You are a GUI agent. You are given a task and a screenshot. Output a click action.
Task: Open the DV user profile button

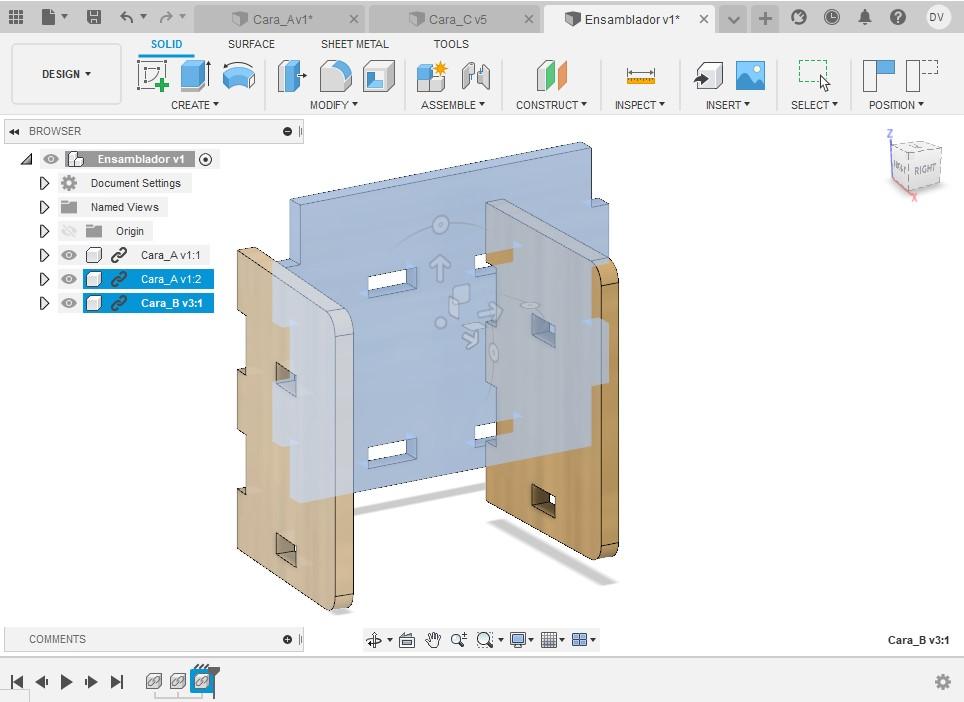pyautogui.click(x=936, y=17)
